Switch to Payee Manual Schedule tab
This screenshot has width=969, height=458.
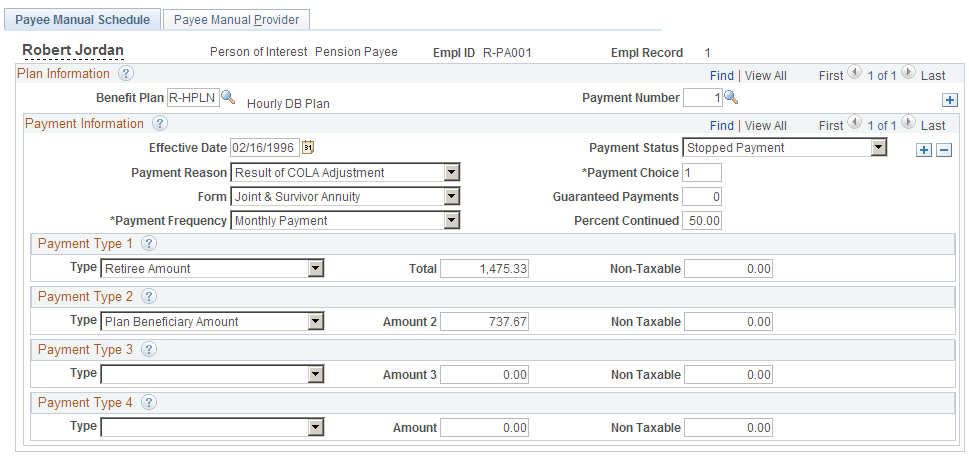83,20
